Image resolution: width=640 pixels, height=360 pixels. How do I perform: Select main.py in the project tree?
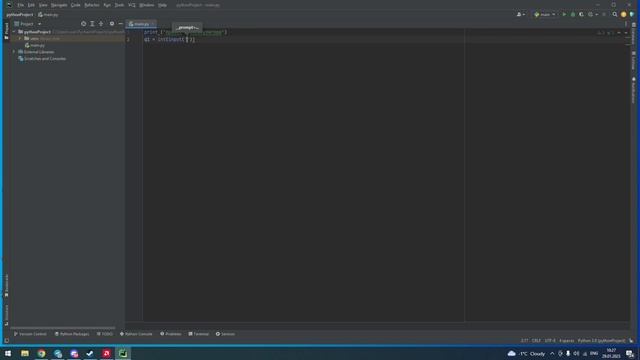point(35,45)
